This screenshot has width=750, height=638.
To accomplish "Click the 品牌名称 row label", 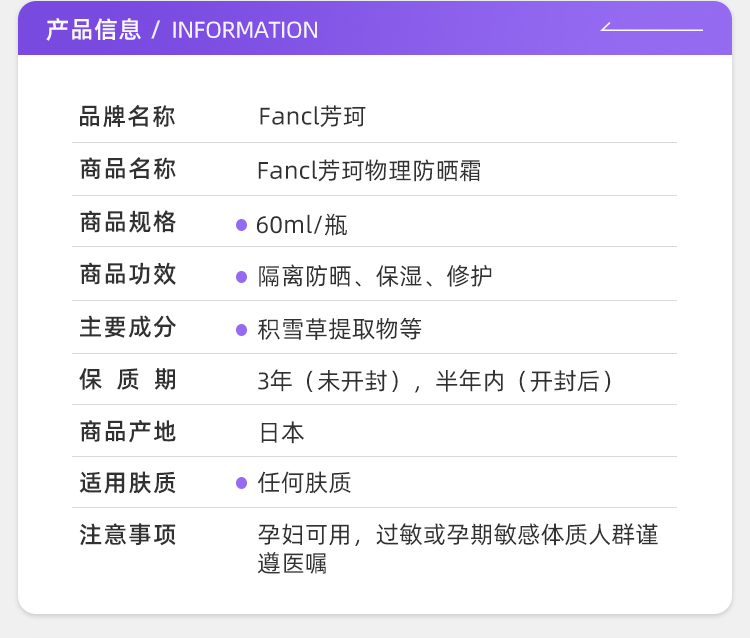I will (127, 117).
